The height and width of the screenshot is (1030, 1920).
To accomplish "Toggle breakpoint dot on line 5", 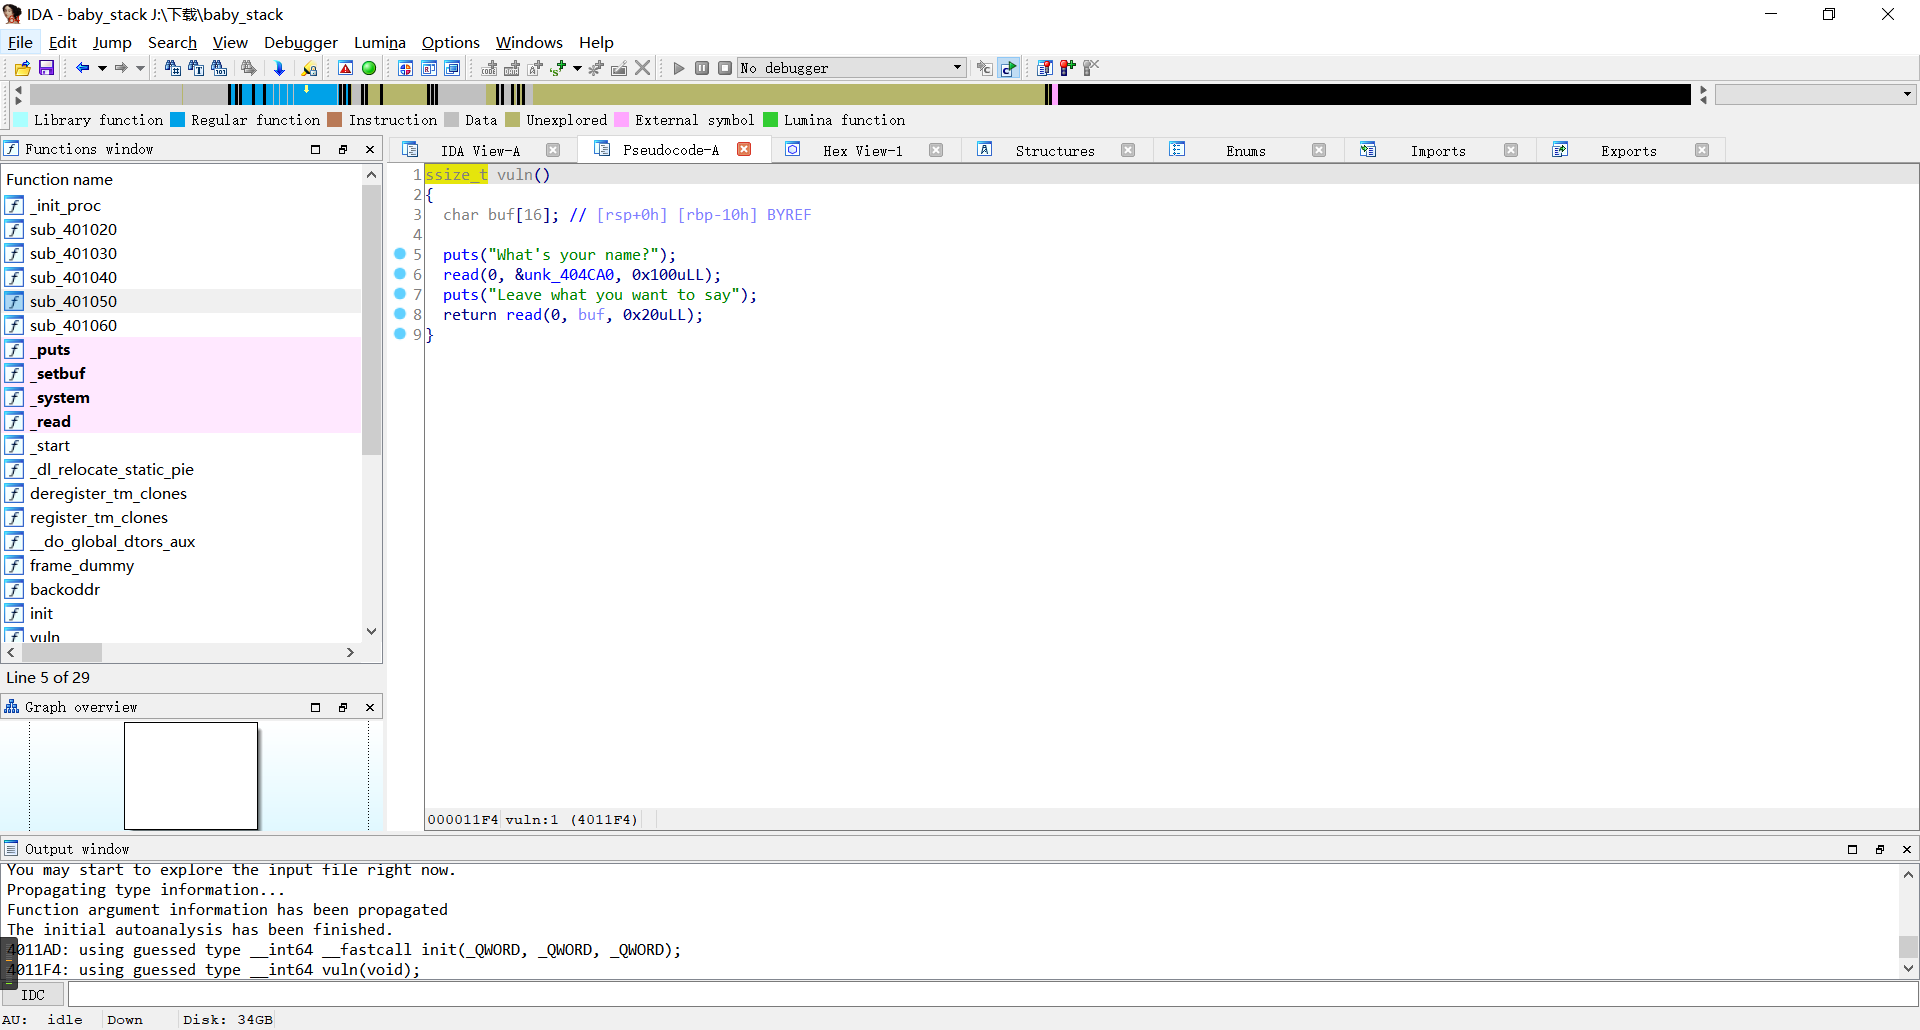I will (x=400, y=254).
